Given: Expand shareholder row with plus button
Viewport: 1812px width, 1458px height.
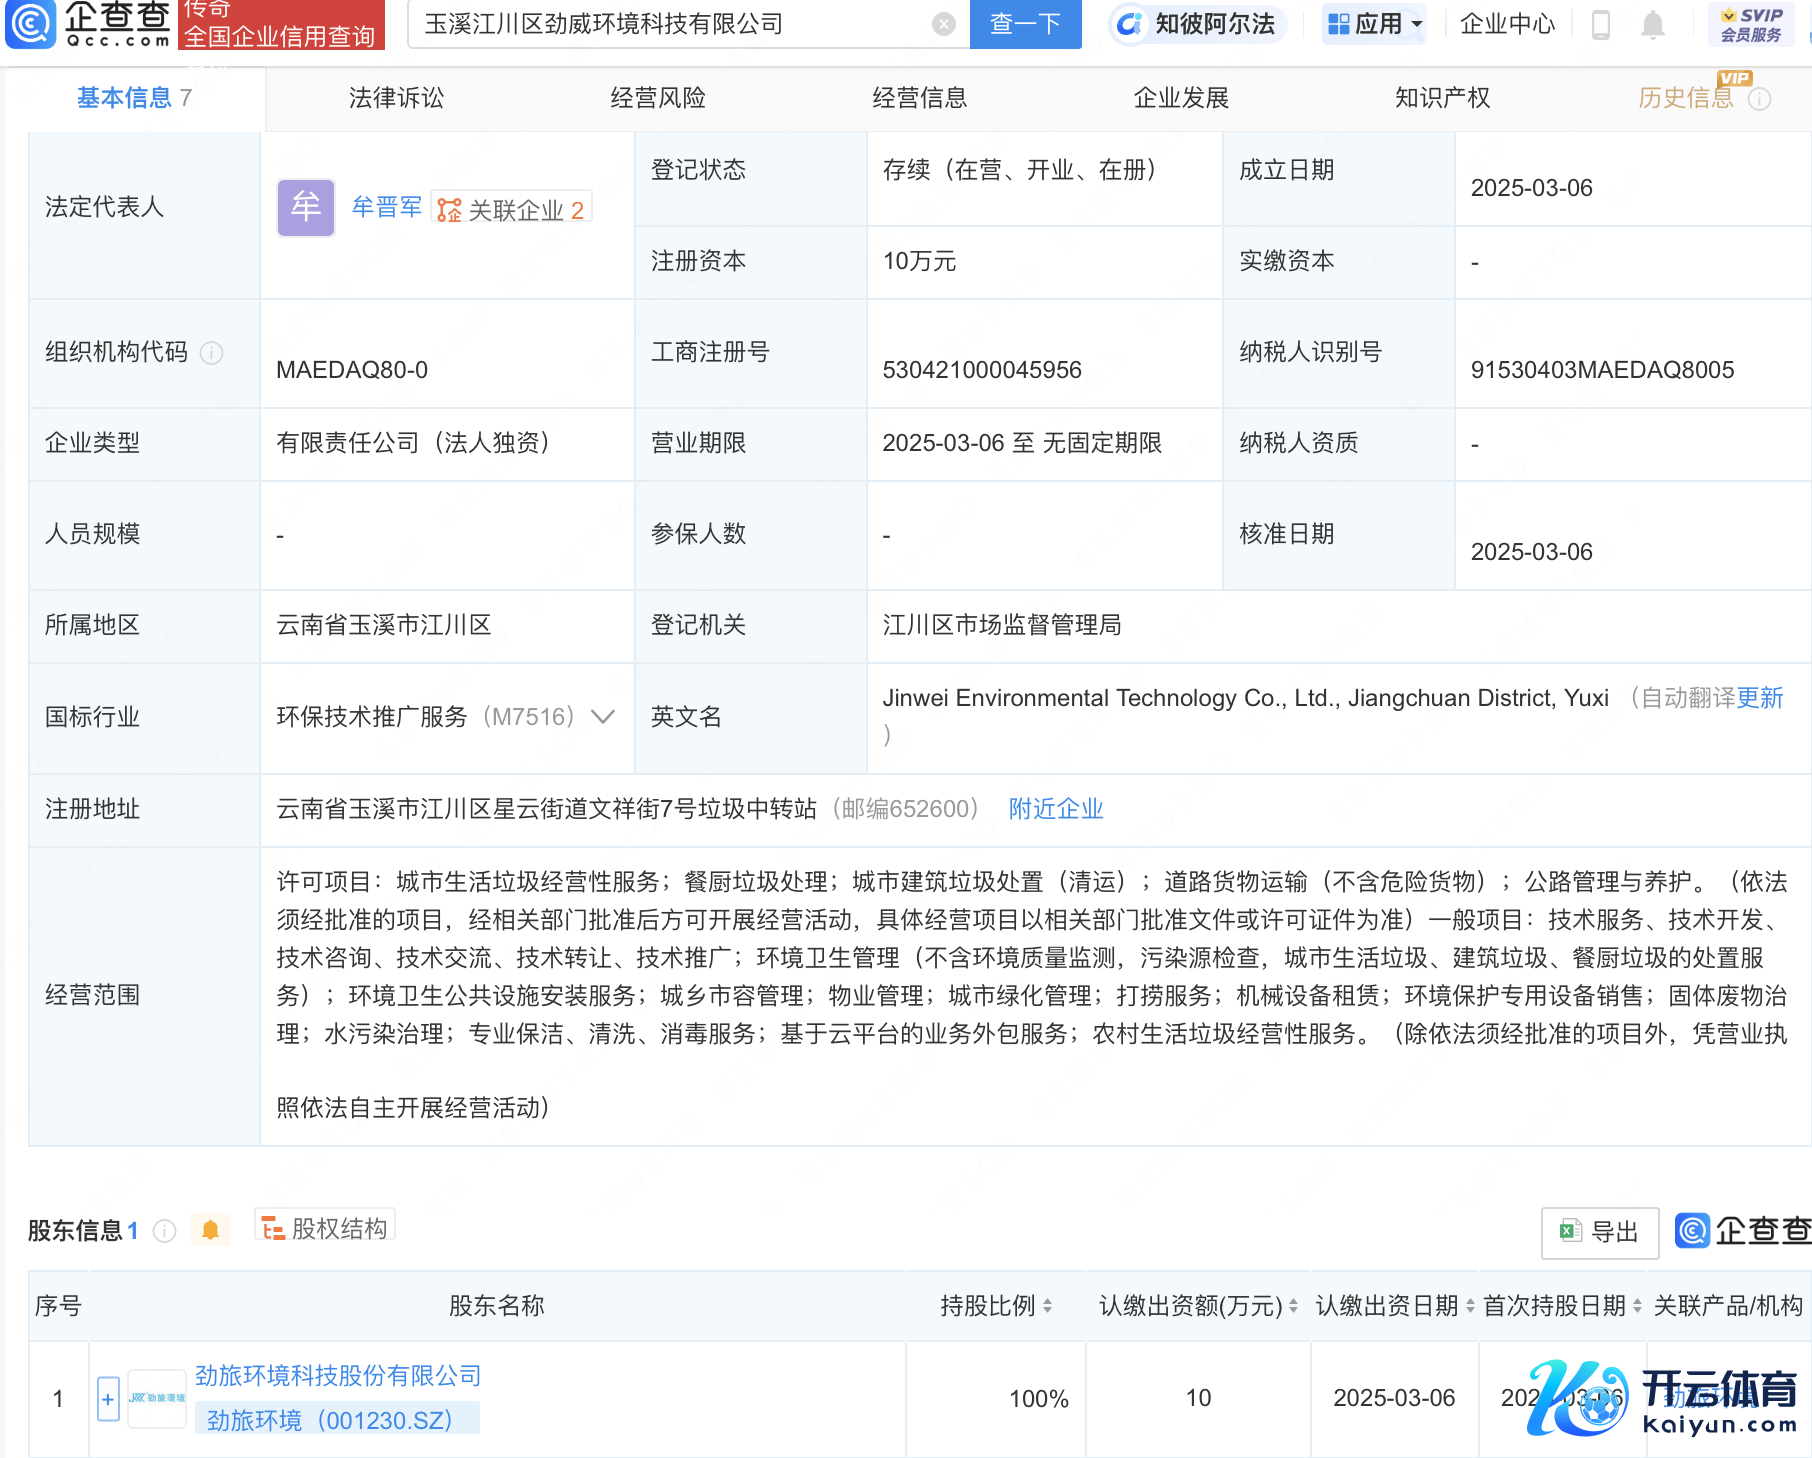Looking at the screenshot, I should pyautogui.click(x=108, y=1399).
